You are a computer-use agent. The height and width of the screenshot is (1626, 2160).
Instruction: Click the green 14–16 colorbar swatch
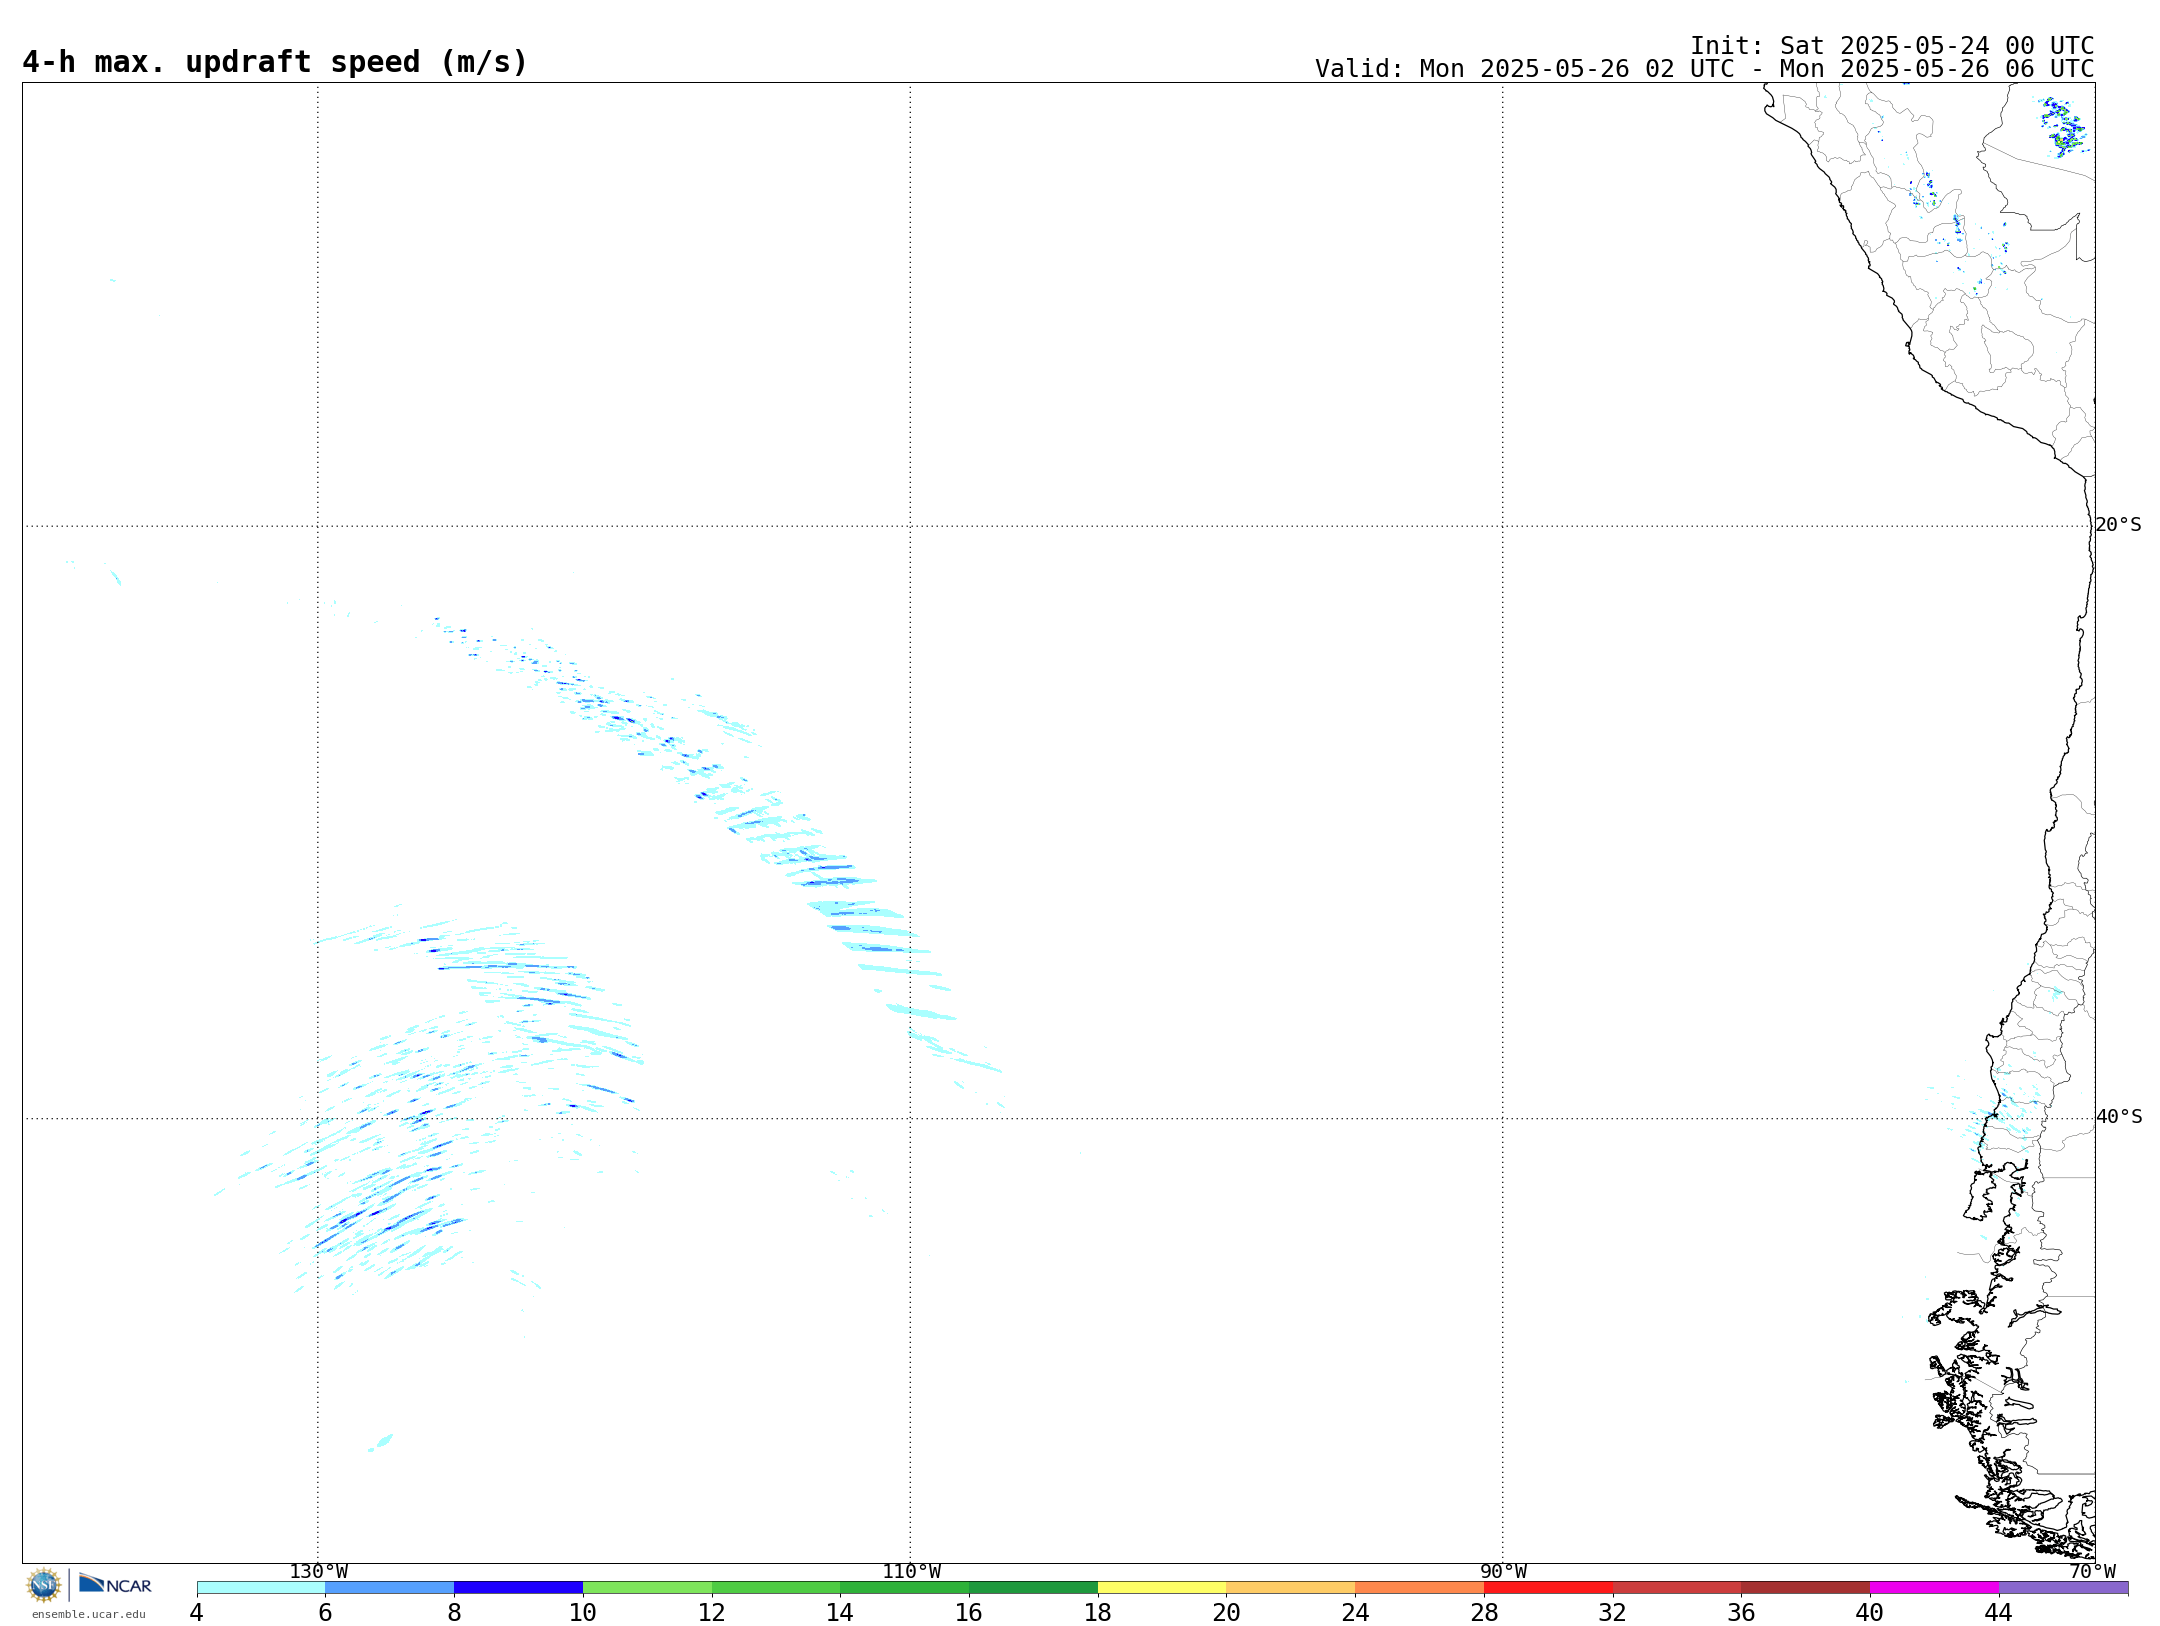[905, 1588]
